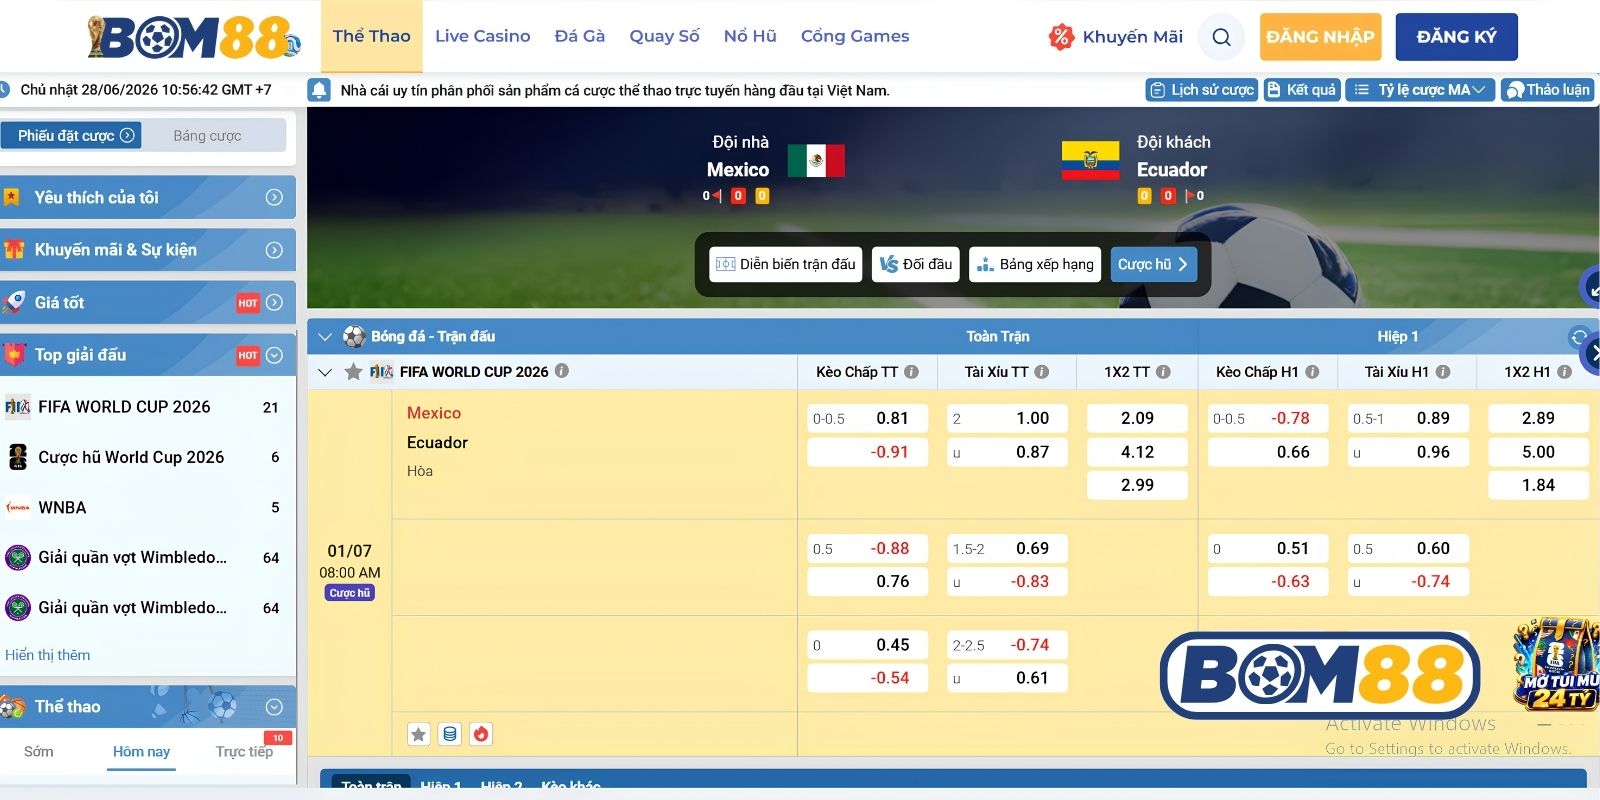Click the Cược hũ tag under 08:00 AM
The width and height of the screenshot is (1600, 800).
[x=350, y=593]
